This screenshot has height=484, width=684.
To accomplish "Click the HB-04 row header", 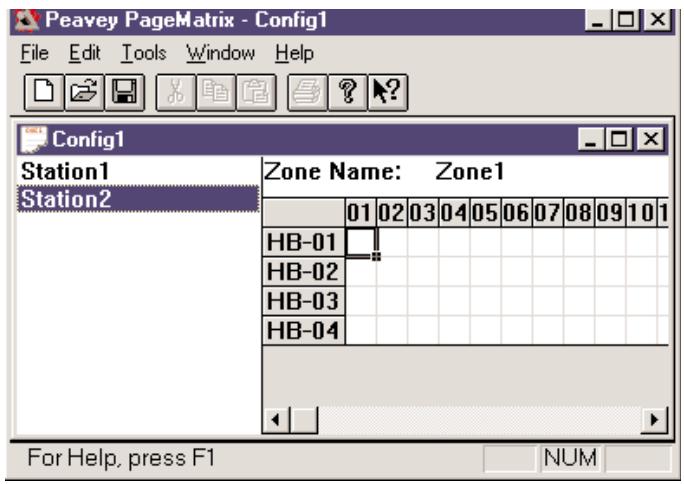I will tap(304, 330).
